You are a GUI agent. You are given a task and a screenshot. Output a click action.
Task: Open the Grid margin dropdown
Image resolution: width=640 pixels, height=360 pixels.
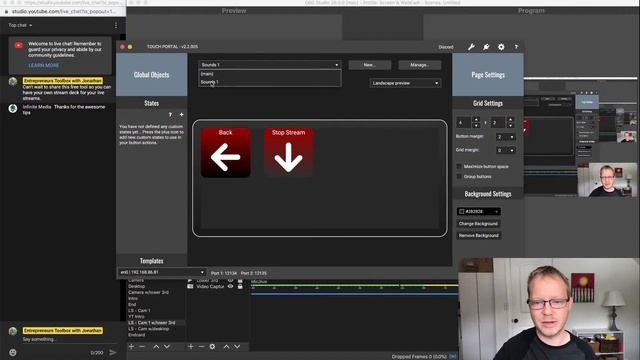505,151
